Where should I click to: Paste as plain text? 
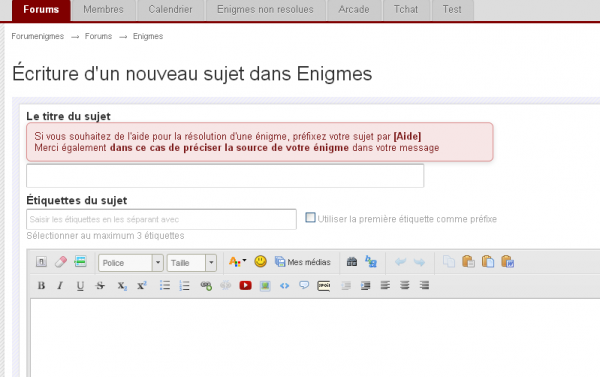[x=488, y=262]
